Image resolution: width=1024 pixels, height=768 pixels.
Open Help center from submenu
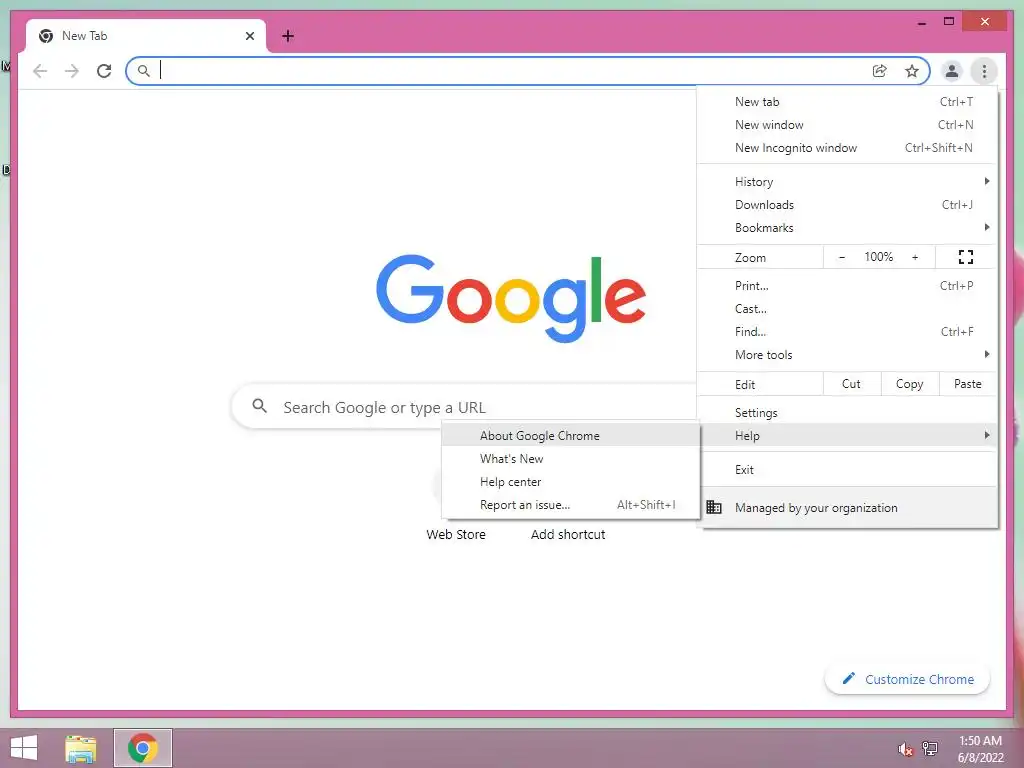[571, 482]
